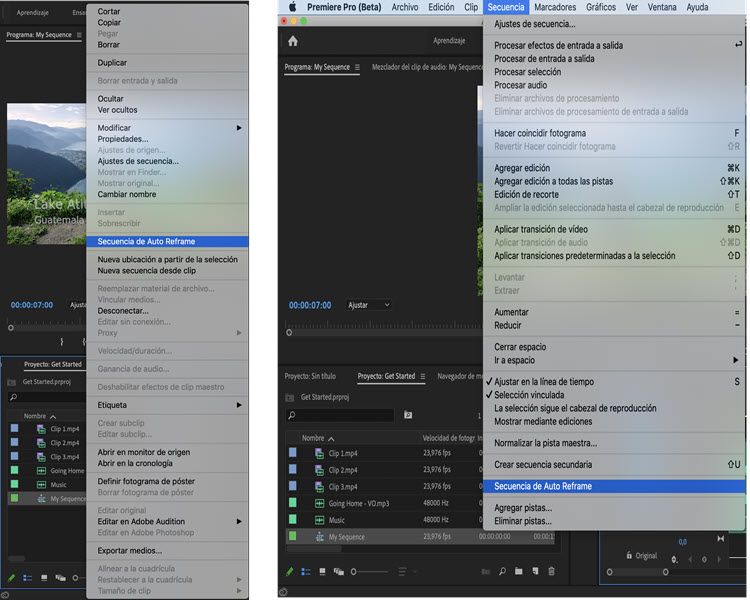The image size is (750, 600).
Task: Click the Clip 3.mp4 video icon in right window
Action: click(x=320, y=487)
